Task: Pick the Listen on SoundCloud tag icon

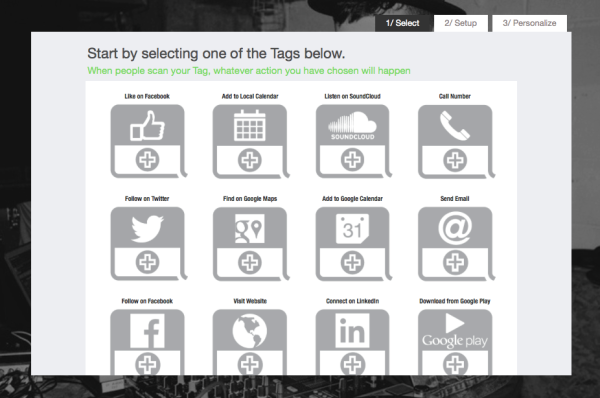Action: tap(352, 126)
